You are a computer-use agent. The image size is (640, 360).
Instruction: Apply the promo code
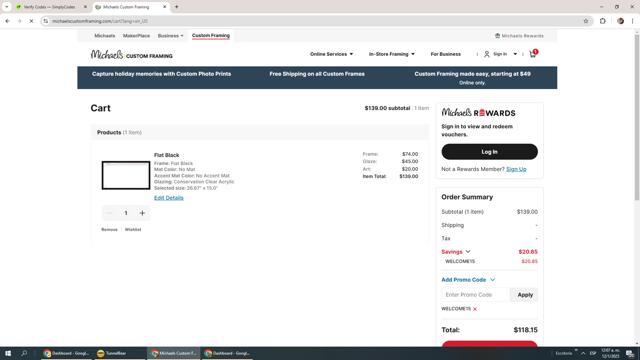[x=525, y=295]
